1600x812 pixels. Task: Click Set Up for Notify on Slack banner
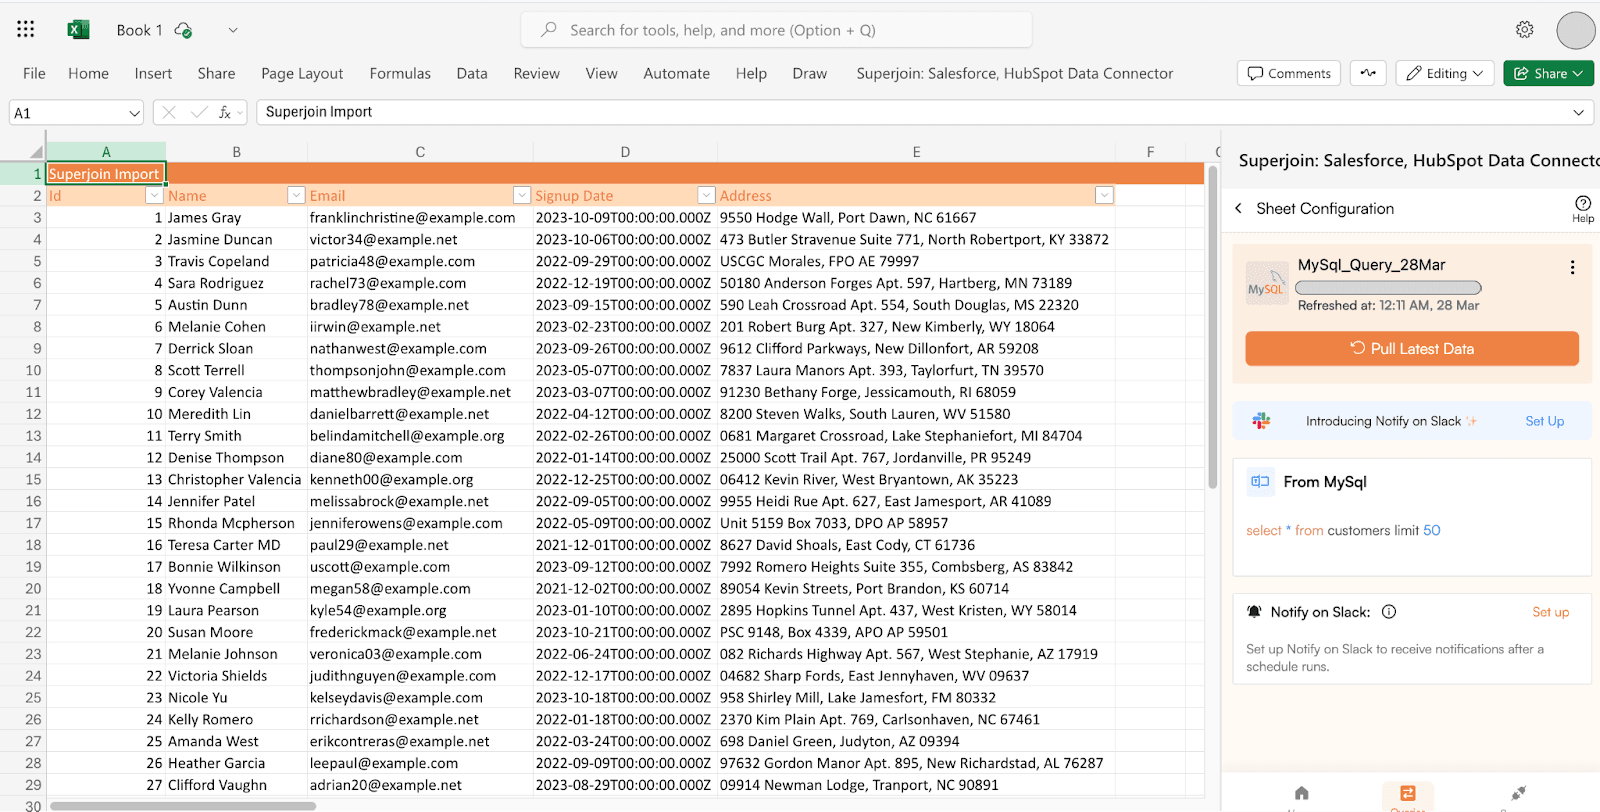pos(1544,421)
